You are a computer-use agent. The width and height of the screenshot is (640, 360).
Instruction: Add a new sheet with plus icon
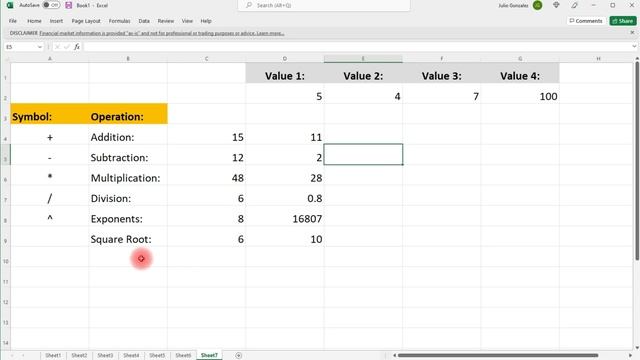click(239, 356)
